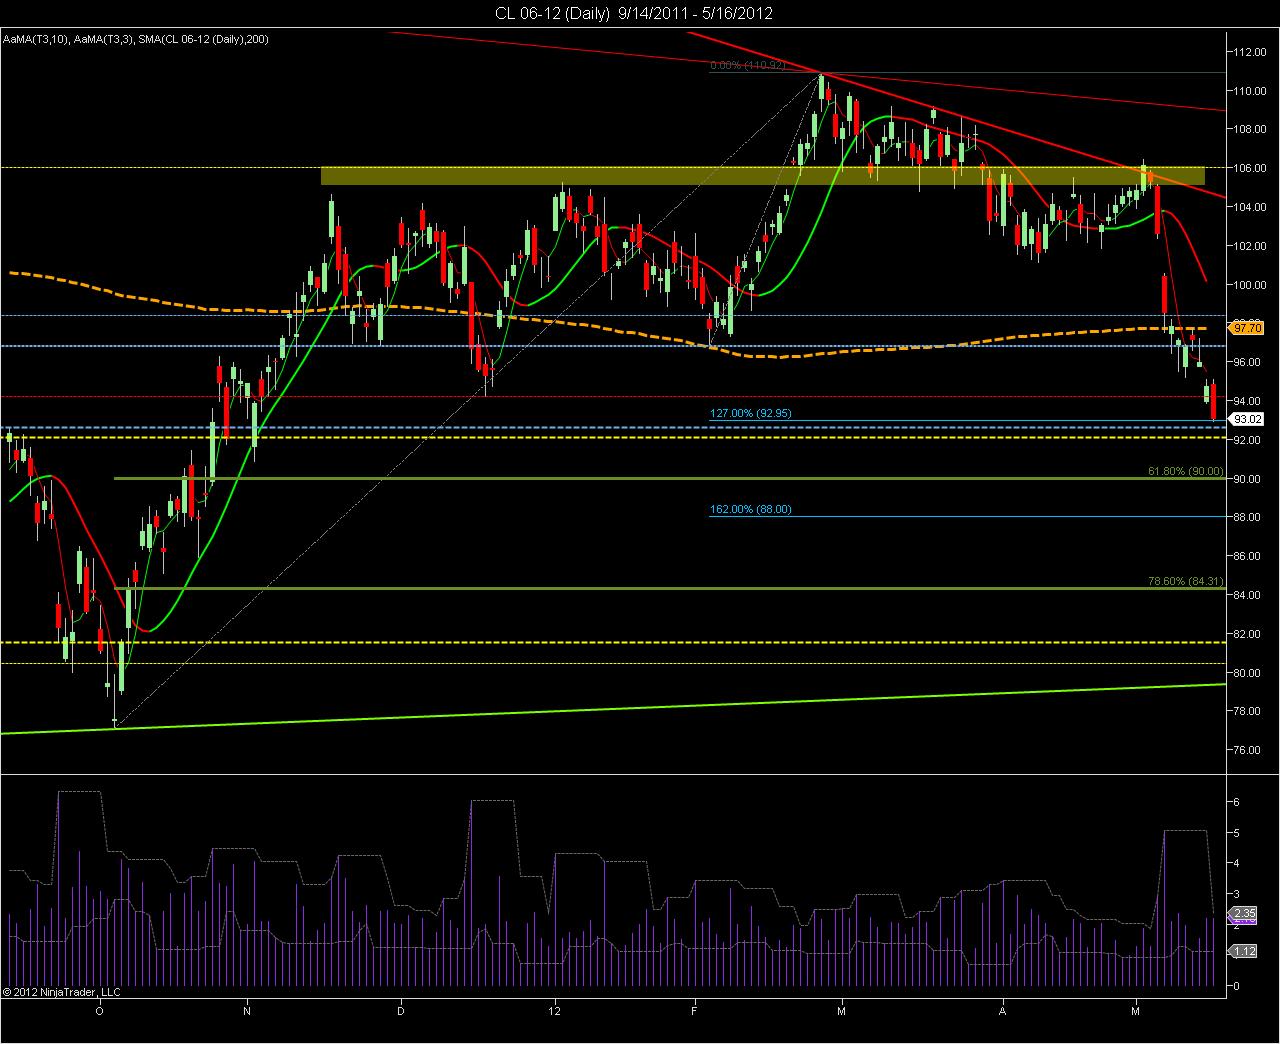This screenshot has width=1280, height=1044.
Task: Select the 127.00% (92.95) Fibonacci extension label
Action: (751, 413)
